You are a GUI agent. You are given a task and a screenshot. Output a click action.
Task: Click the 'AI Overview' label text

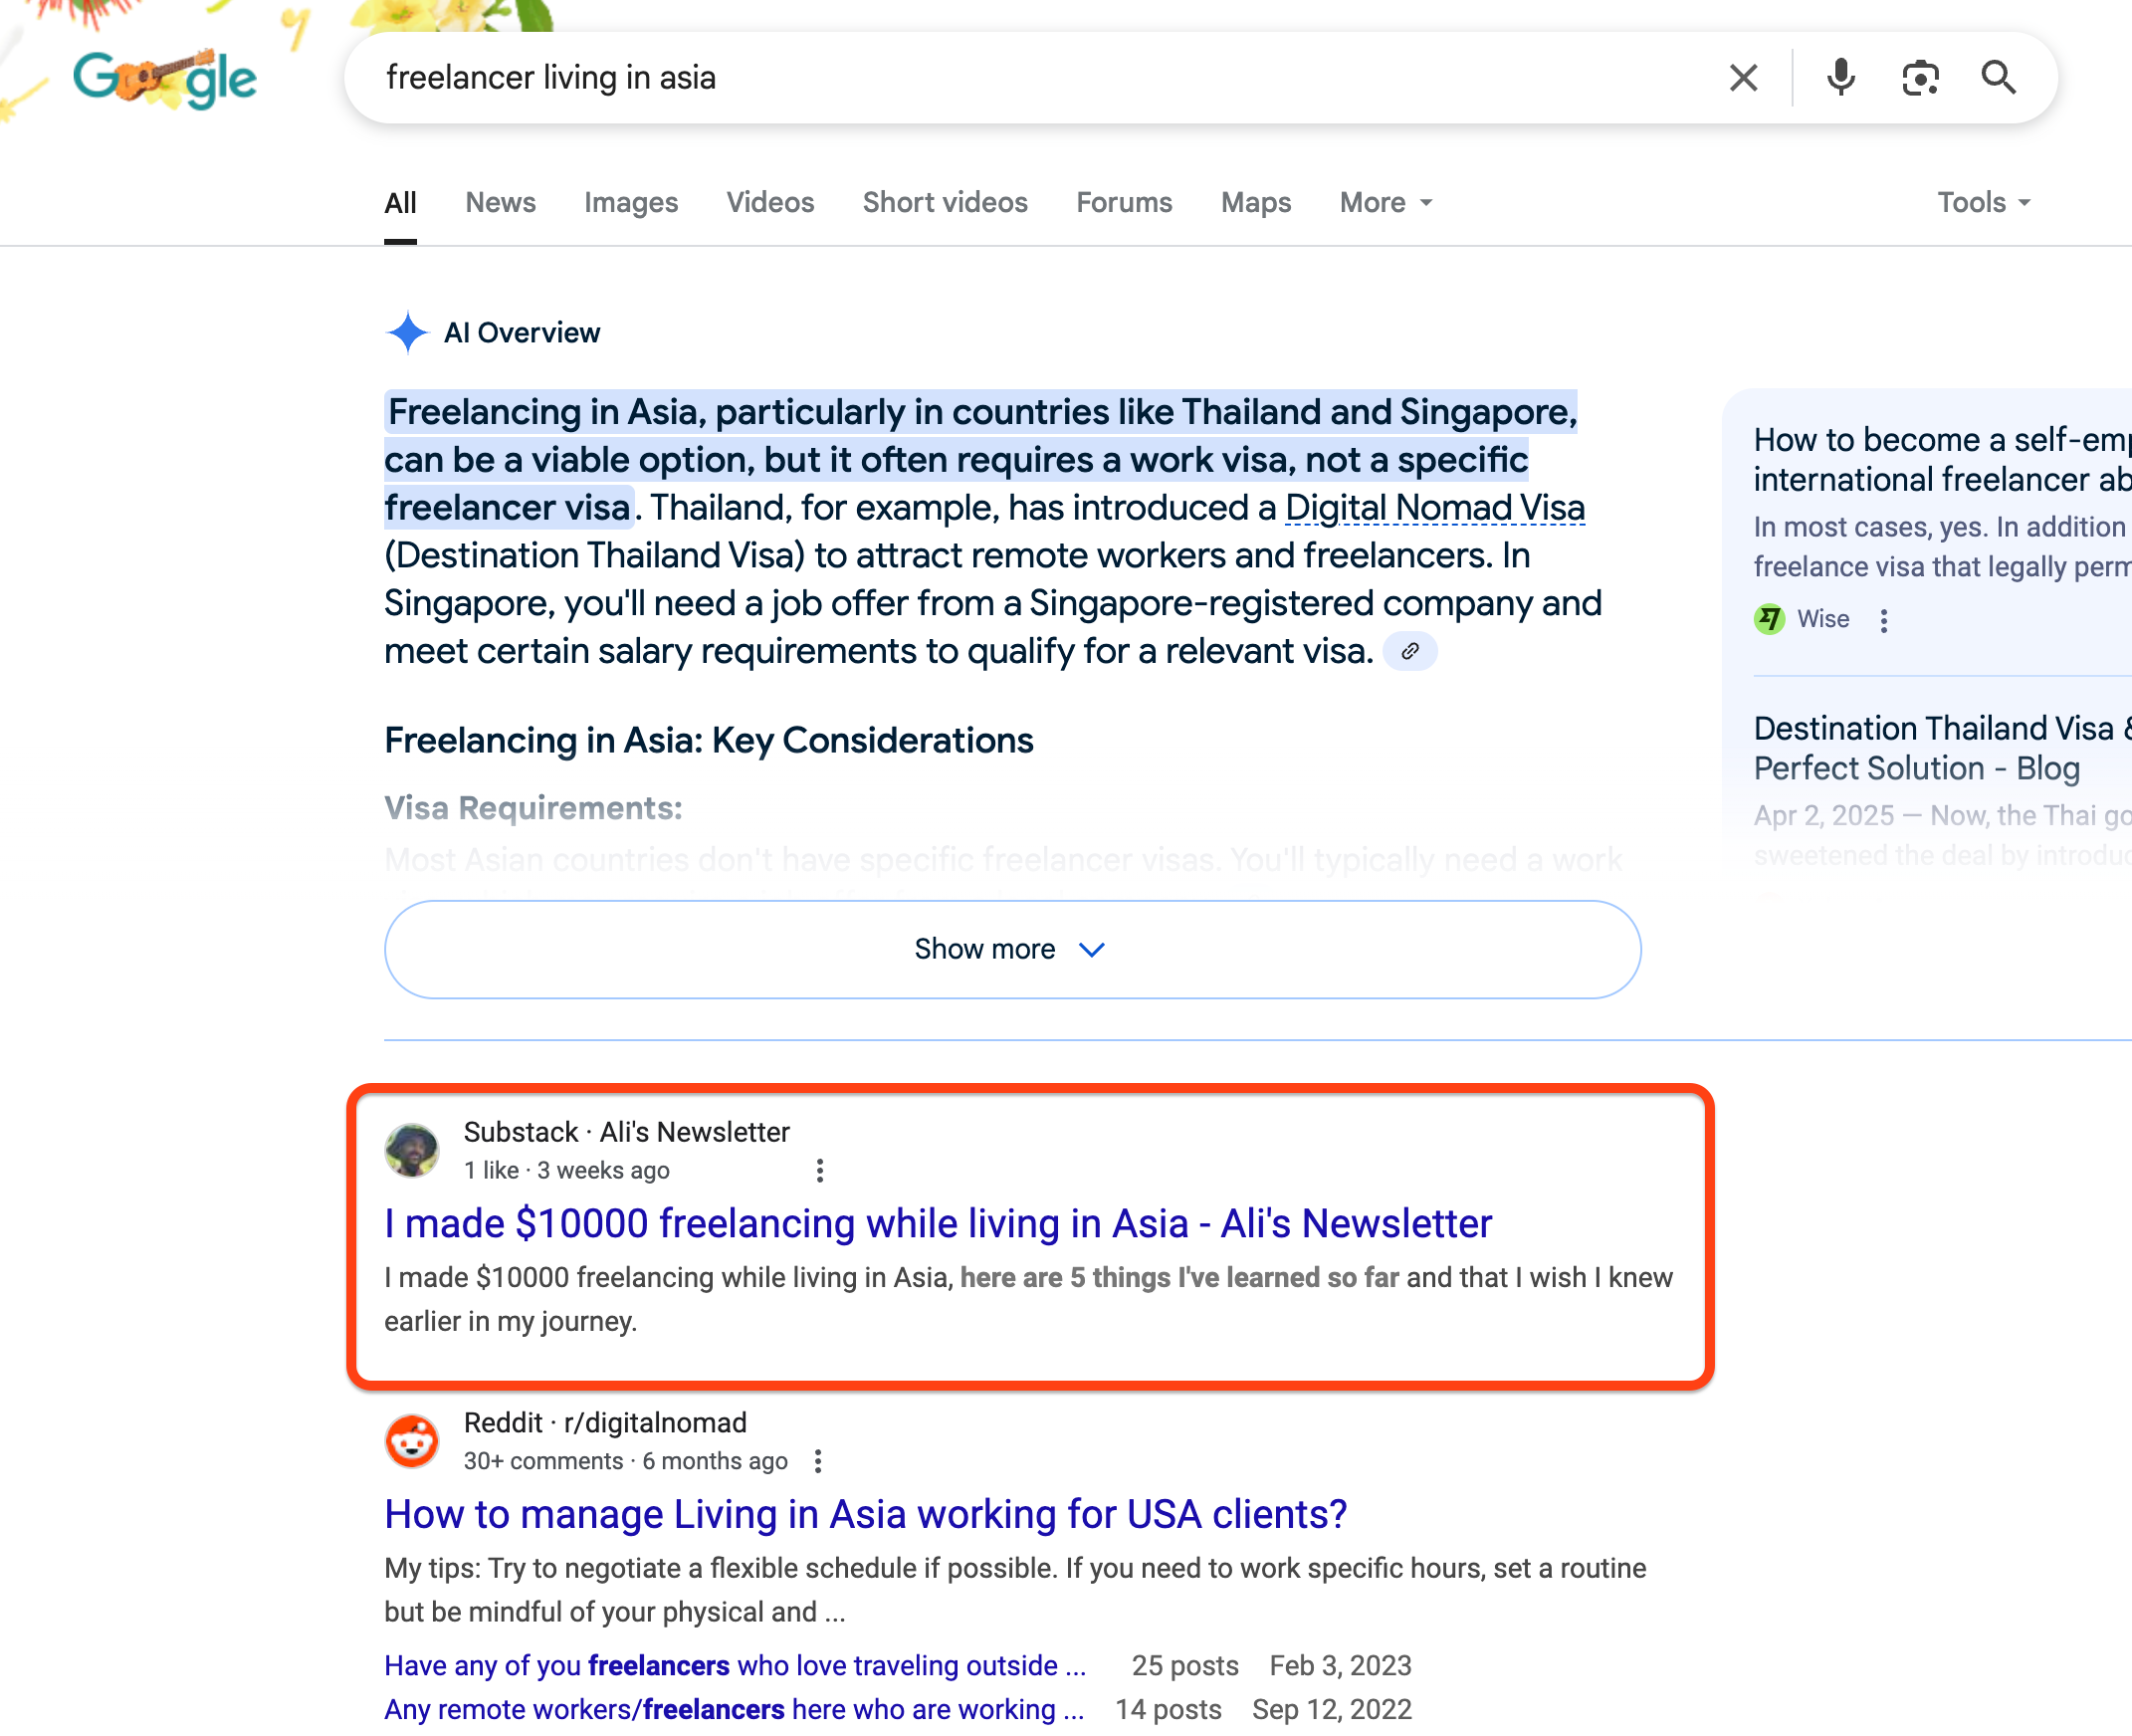coord(522,333)
